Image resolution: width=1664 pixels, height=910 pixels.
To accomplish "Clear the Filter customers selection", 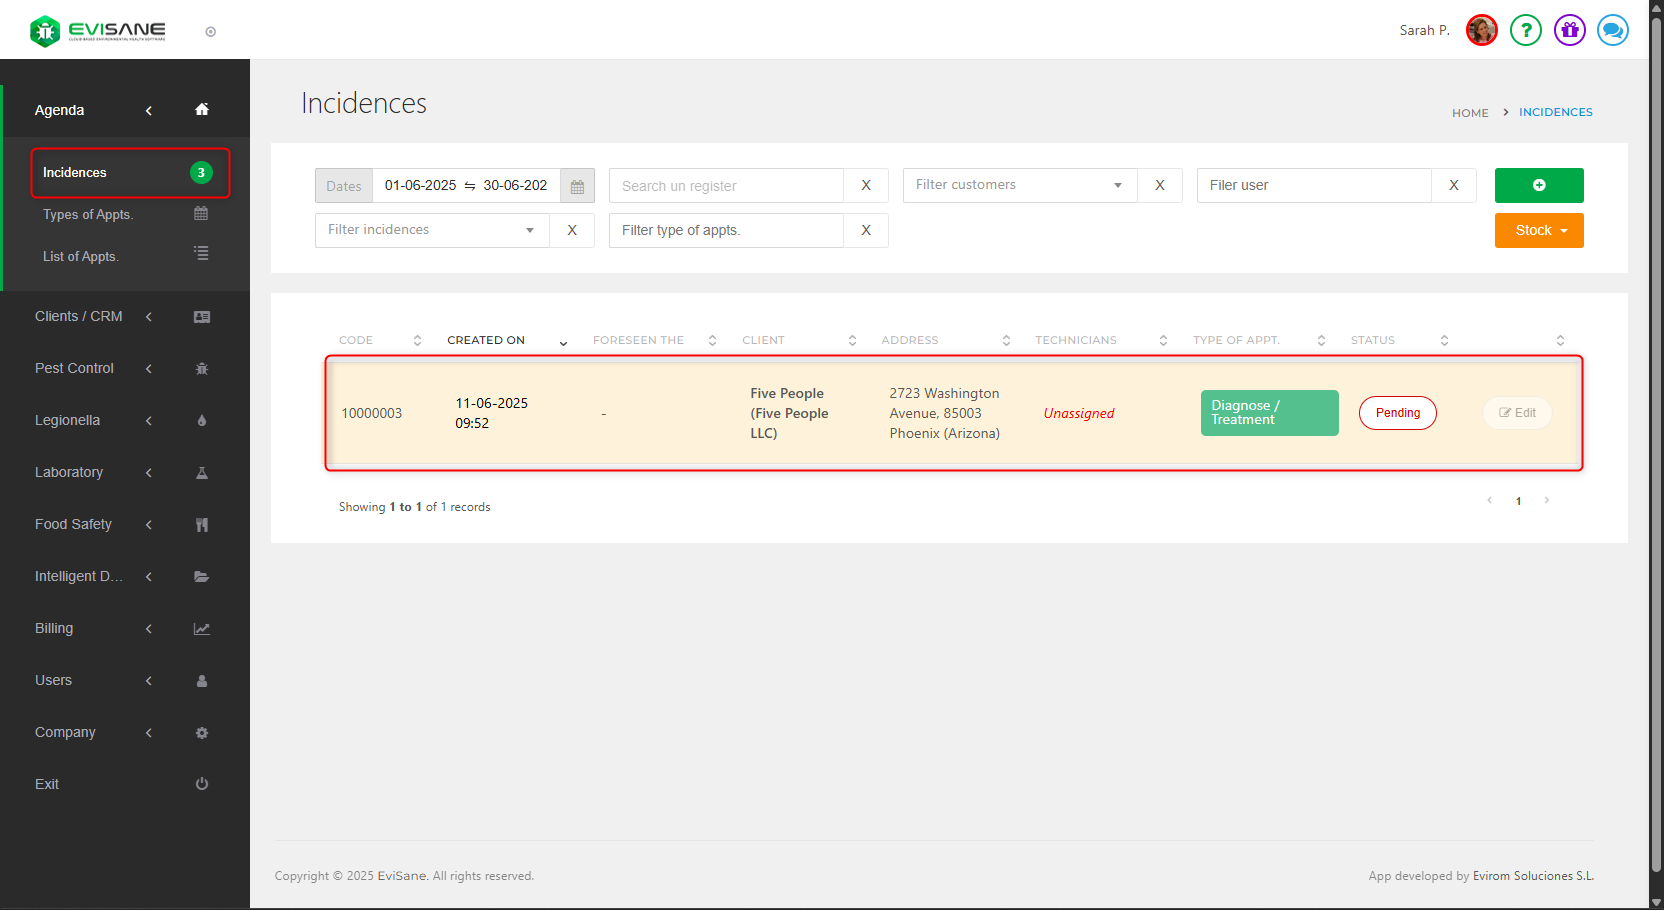I will (x=1160, y=186).
